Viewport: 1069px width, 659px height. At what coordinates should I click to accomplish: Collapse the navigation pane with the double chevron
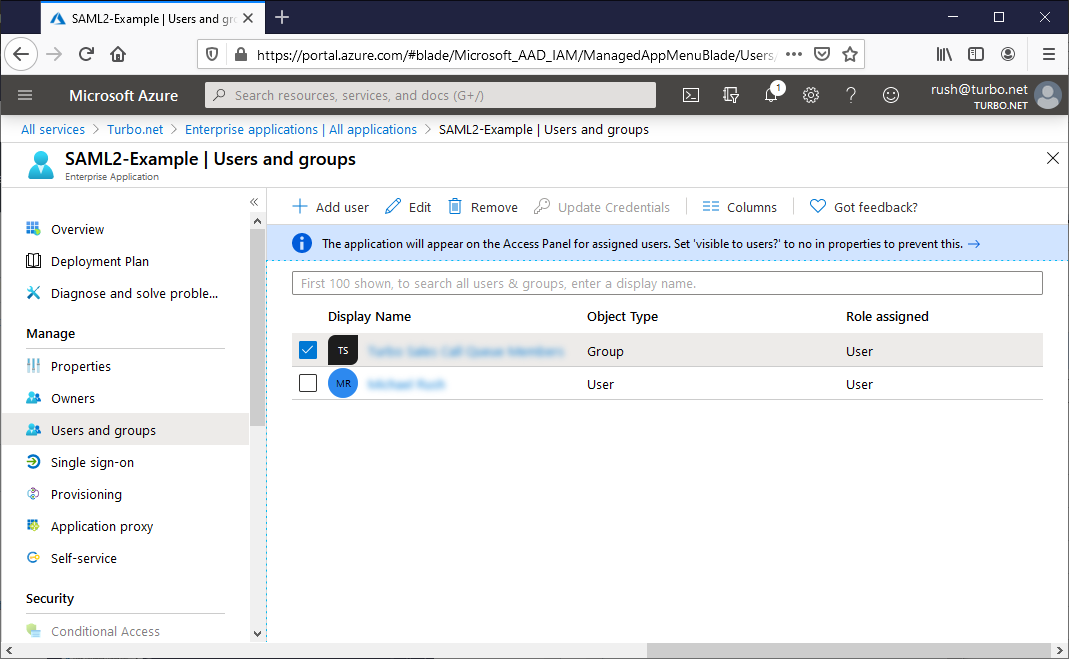click(x=254, y=202)
